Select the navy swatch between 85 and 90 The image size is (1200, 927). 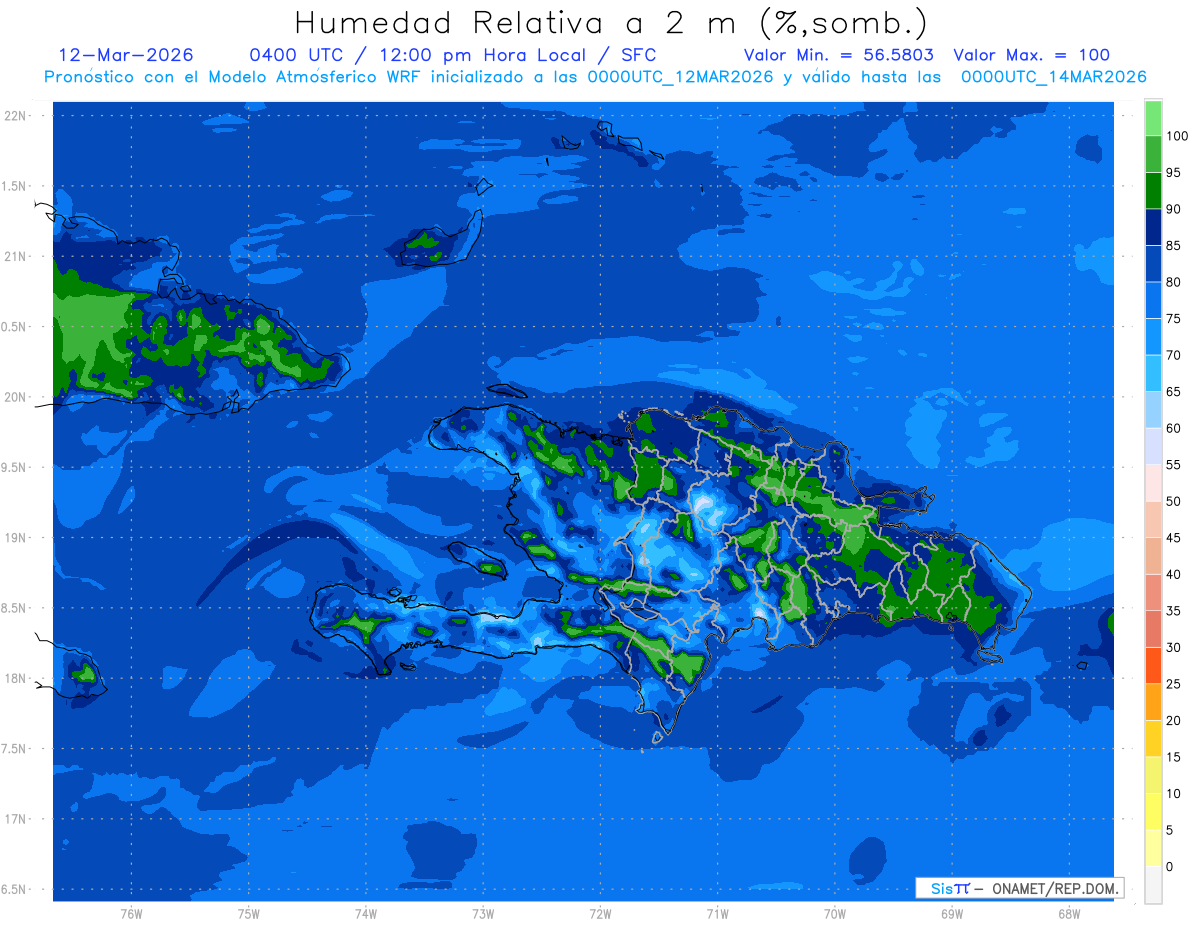point(1153,228)
